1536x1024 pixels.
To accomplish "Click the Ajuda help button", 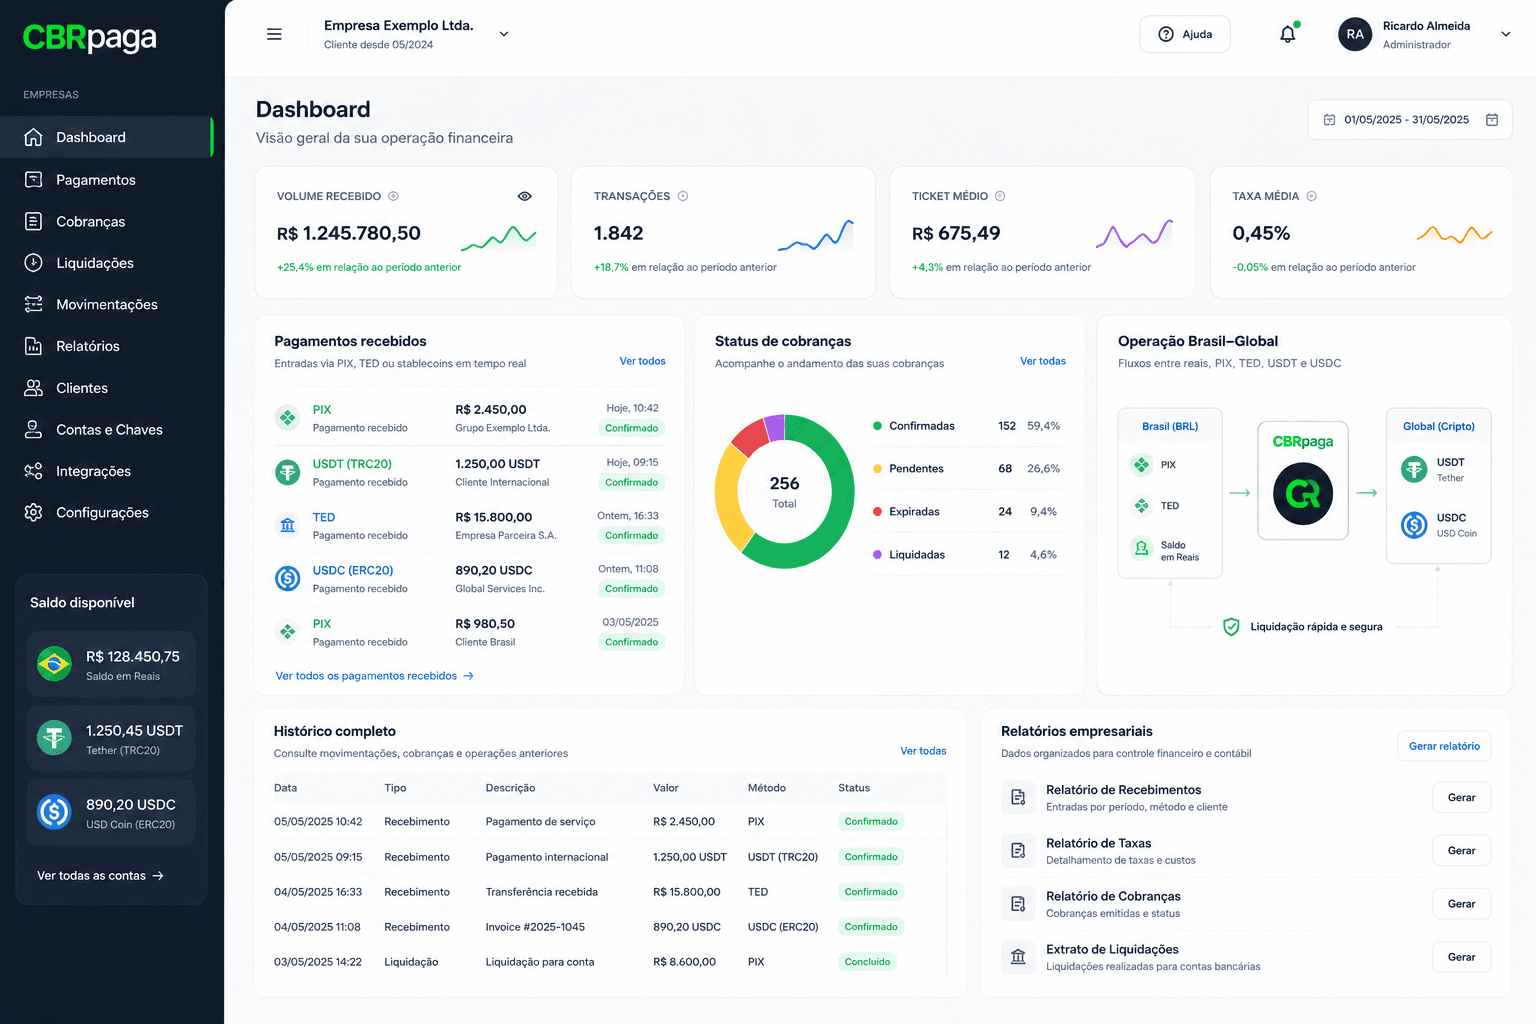I will (1185, 34).
